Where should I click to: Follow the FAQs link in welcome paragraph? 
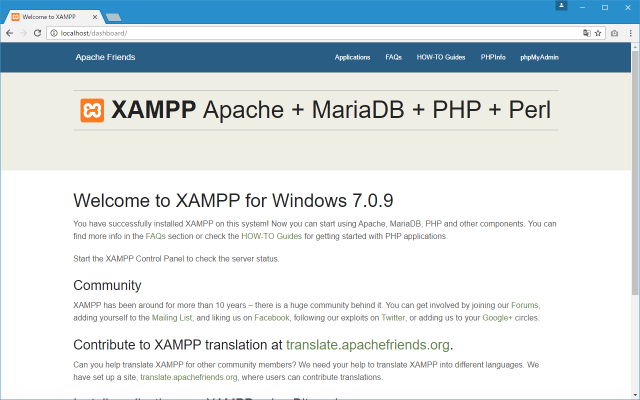tap(156, 236)
